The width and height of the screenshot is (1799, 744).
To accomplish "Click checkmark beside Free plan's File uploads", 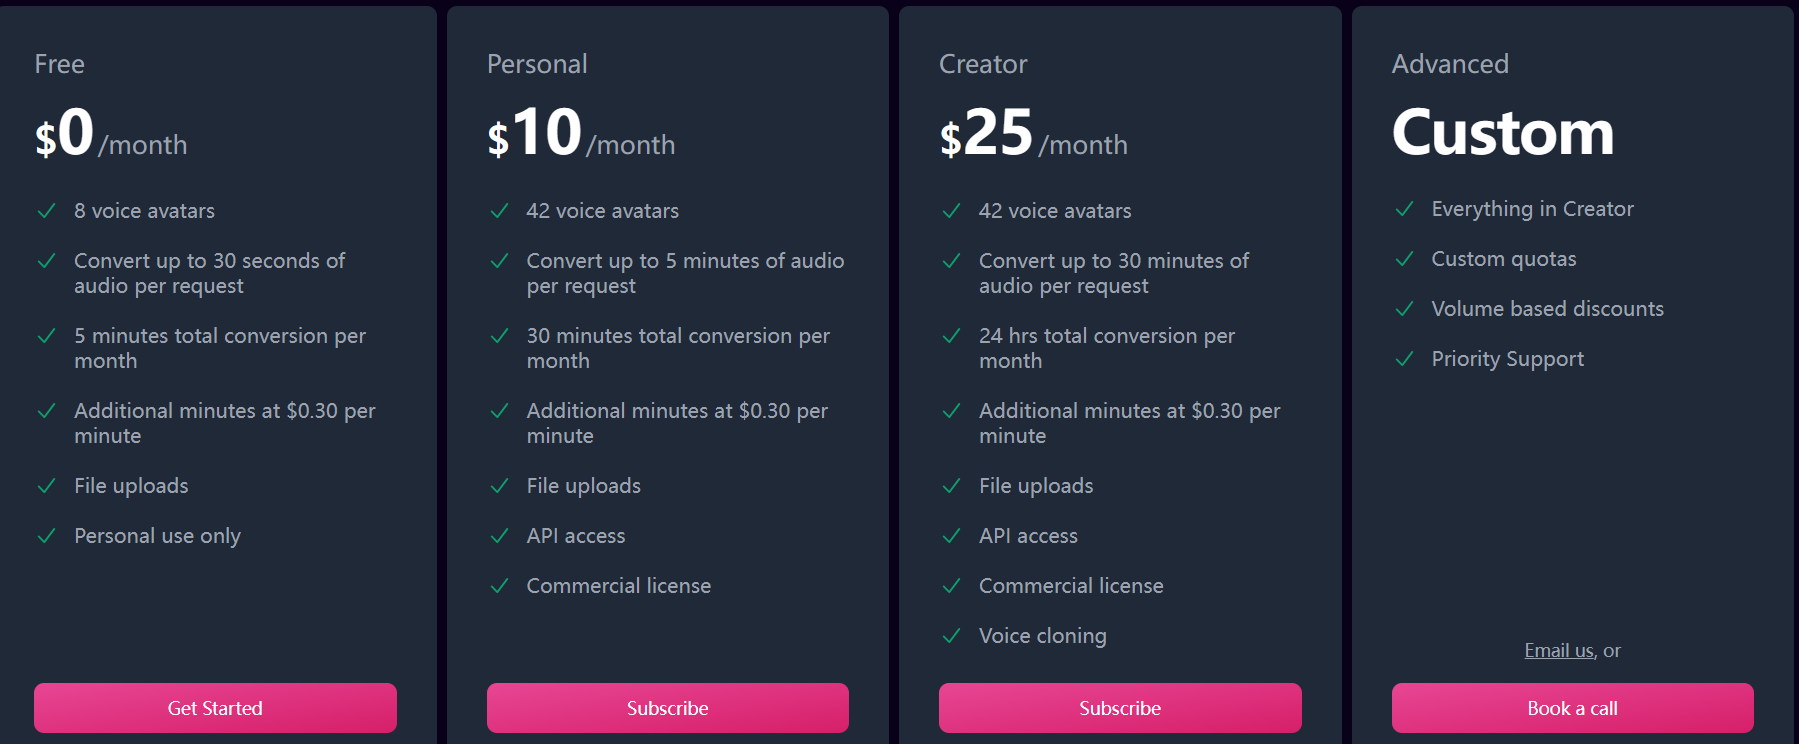I will 46,486.
